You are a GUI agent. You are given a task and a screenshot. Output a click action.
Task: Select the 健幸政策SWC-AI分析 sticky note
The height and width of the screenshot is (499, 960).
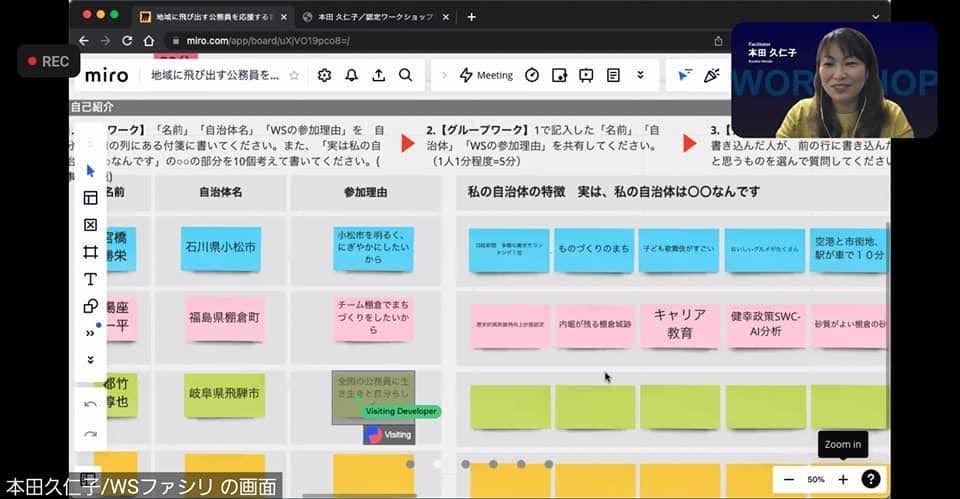[765, 325]
